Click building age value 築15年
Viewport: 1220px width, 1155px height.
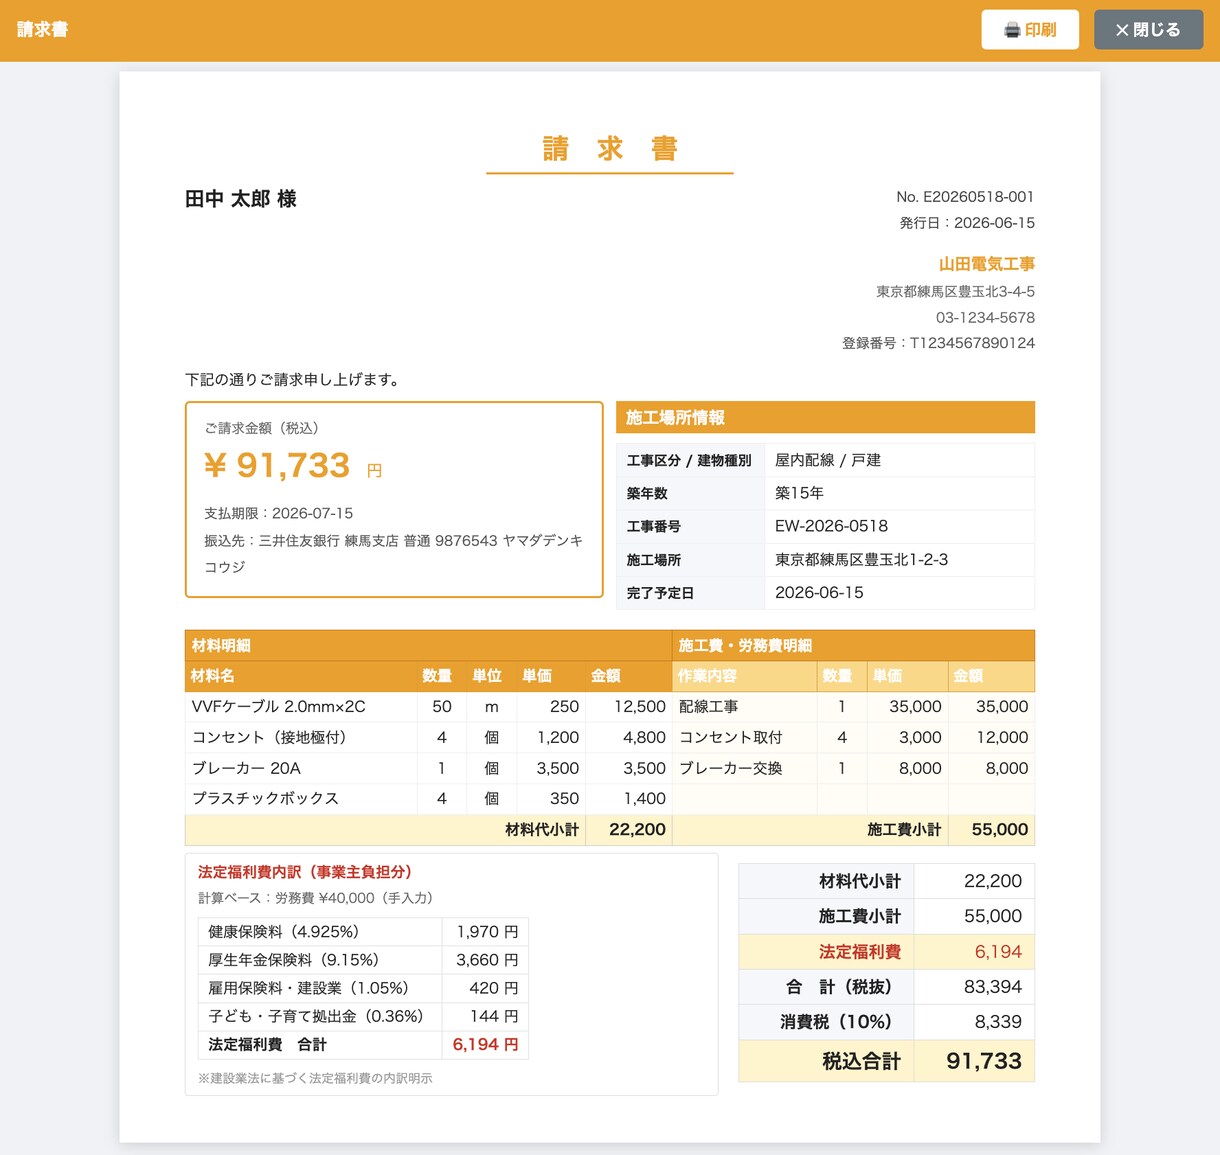(799, 493)
